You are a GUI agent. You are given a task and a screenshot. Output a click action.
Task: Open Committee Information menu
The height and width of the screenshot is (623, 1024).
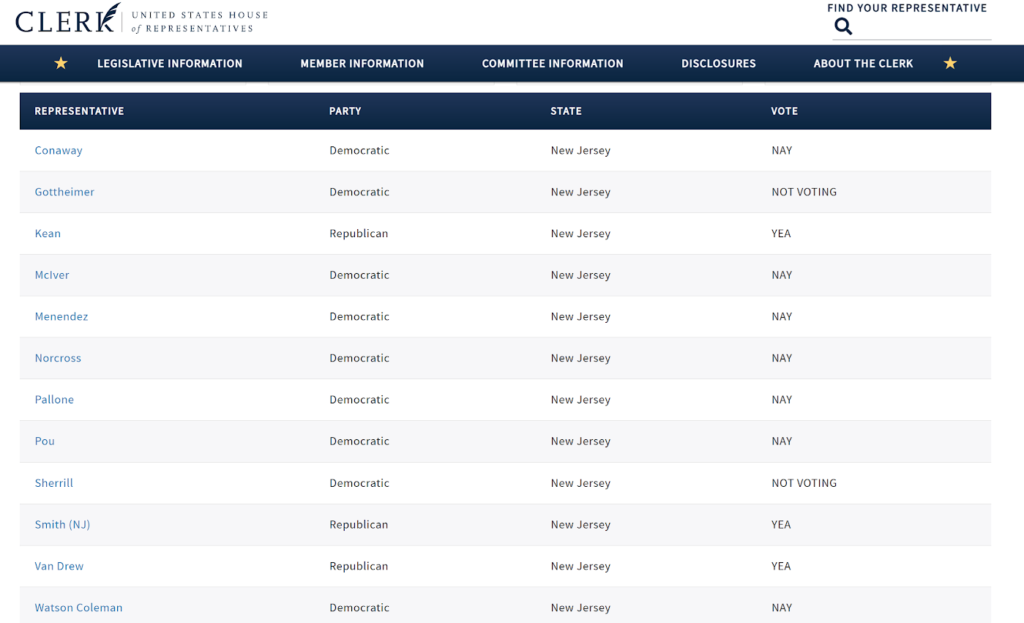click(552, 63)
